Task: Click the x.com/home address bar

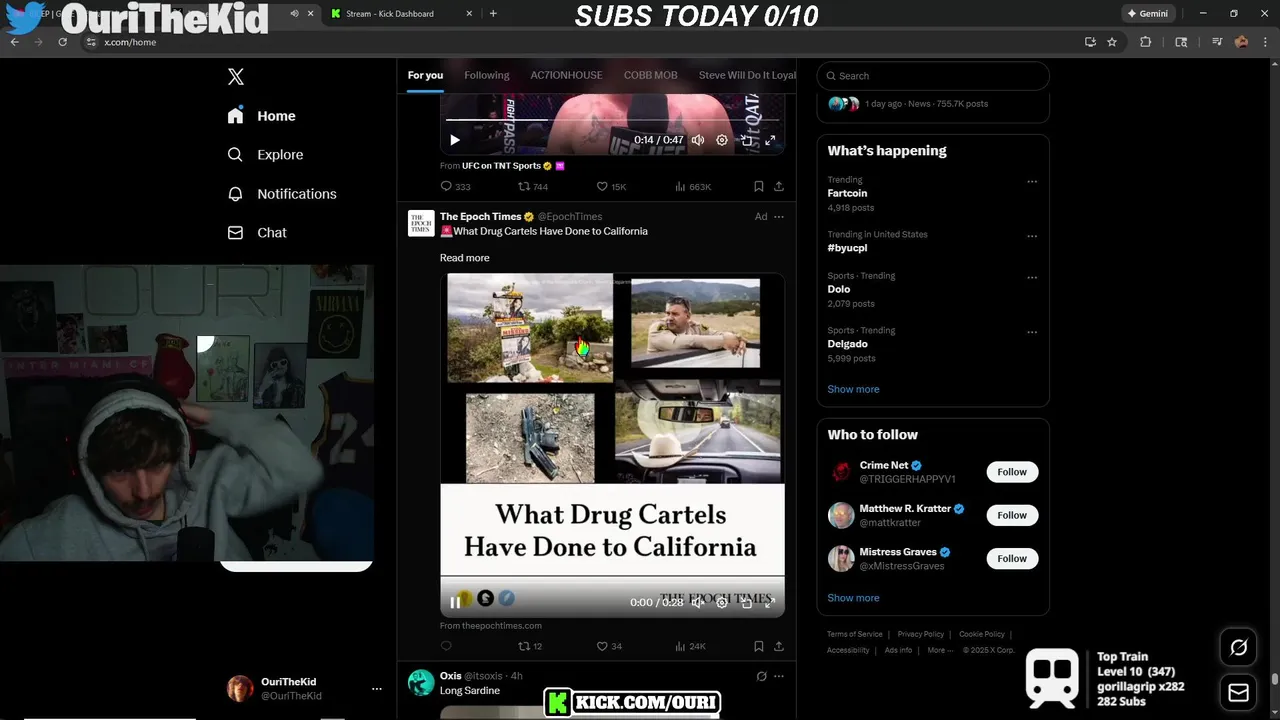Action: click(580, 42)
